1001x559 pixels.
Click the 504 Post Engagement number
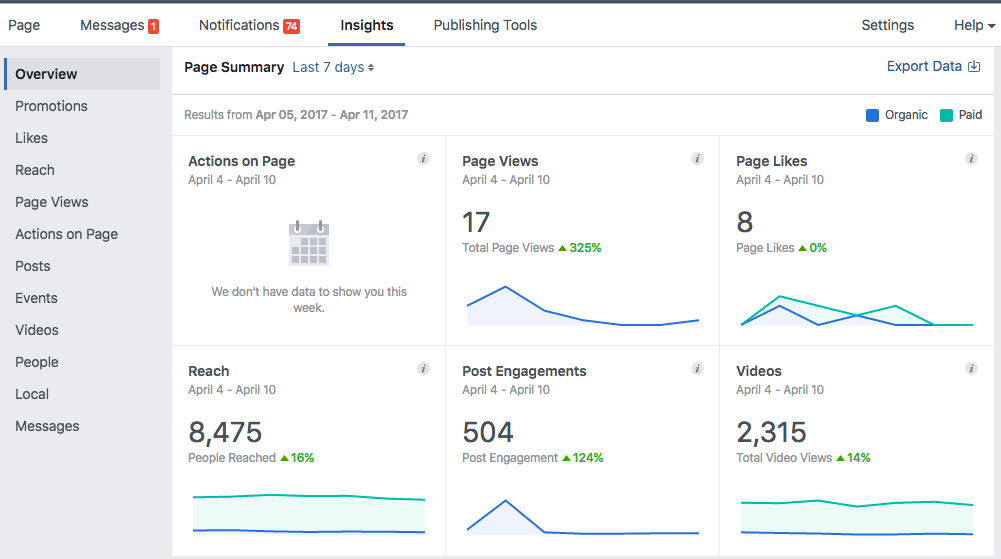[488, 432]
